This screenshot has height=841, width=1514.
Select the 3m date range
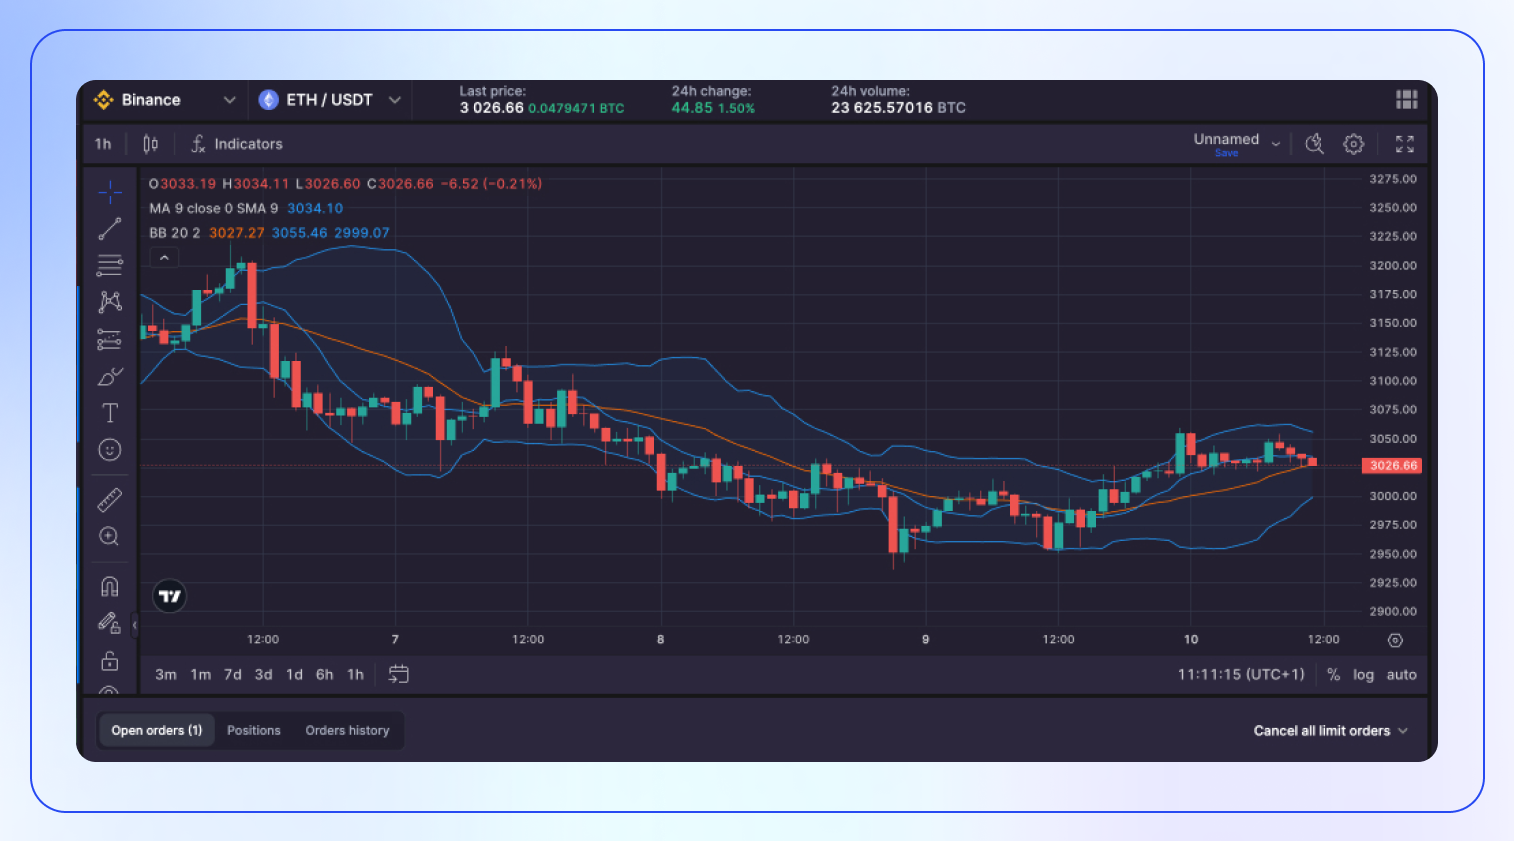(166, 675)
